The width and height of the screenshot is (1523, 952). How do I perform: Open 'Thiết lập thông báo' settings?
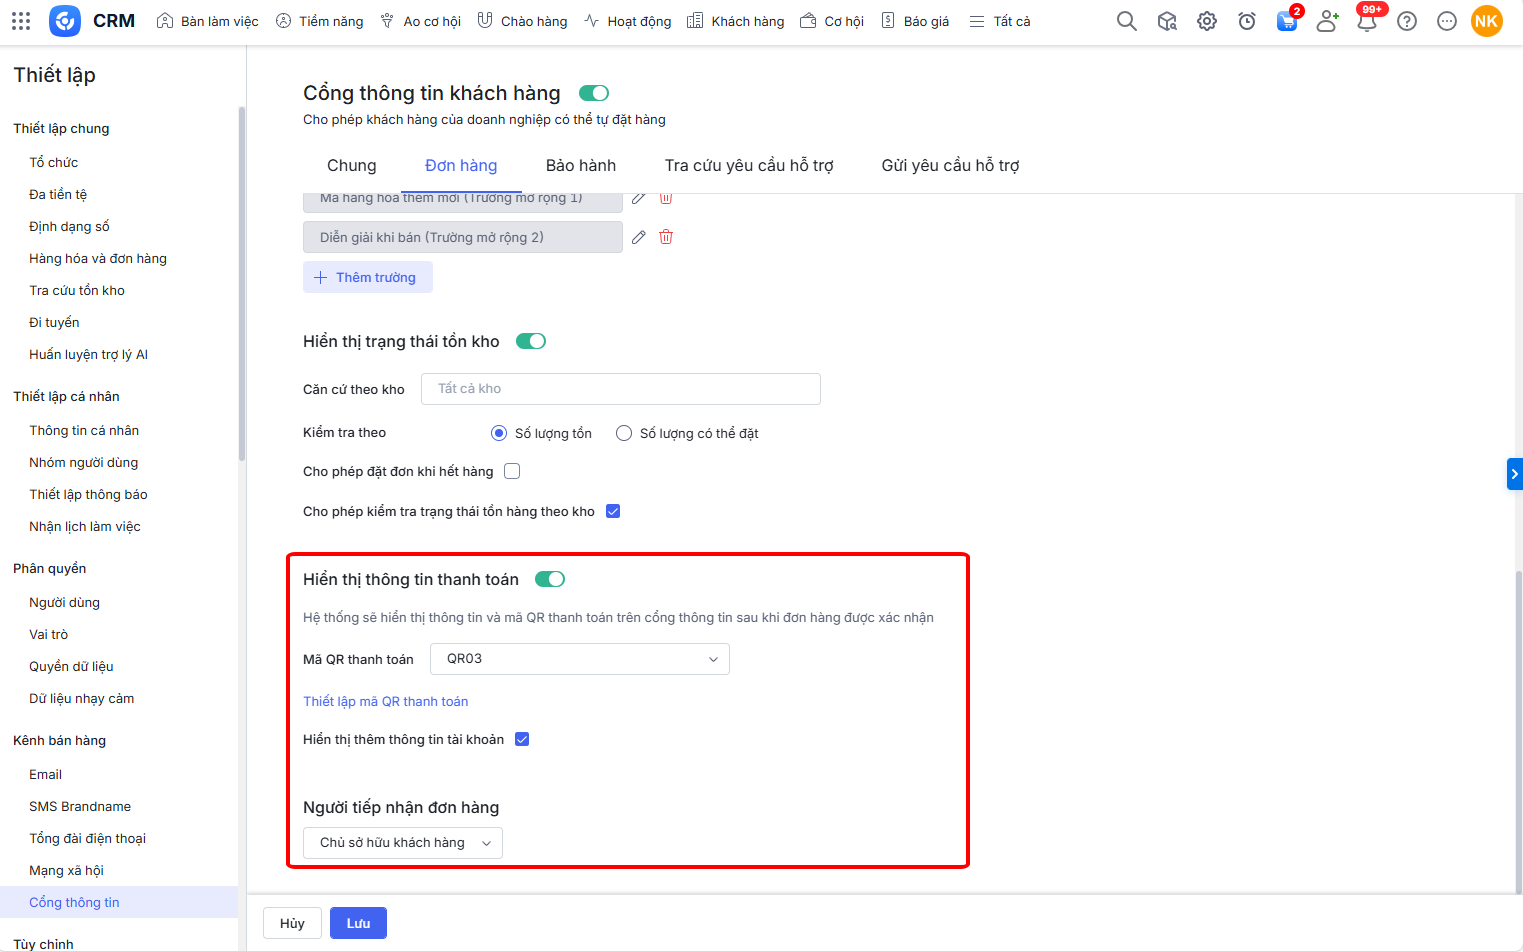[88, 494]
